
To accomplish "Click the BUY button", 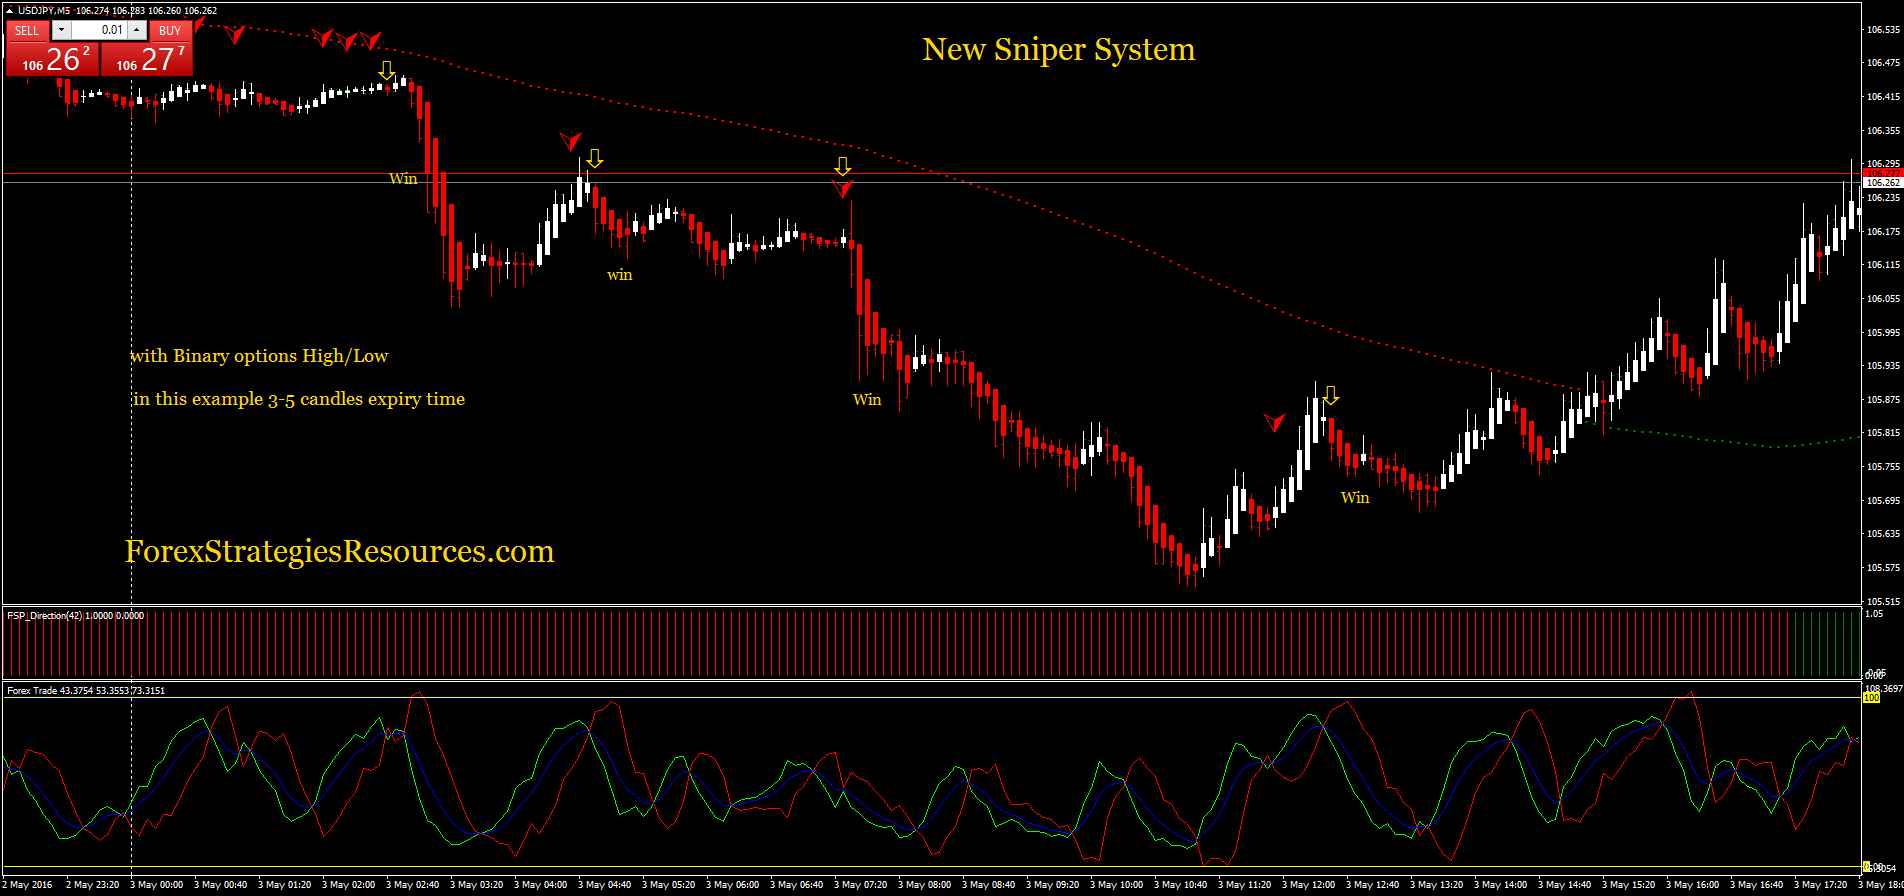I will 170,30.
